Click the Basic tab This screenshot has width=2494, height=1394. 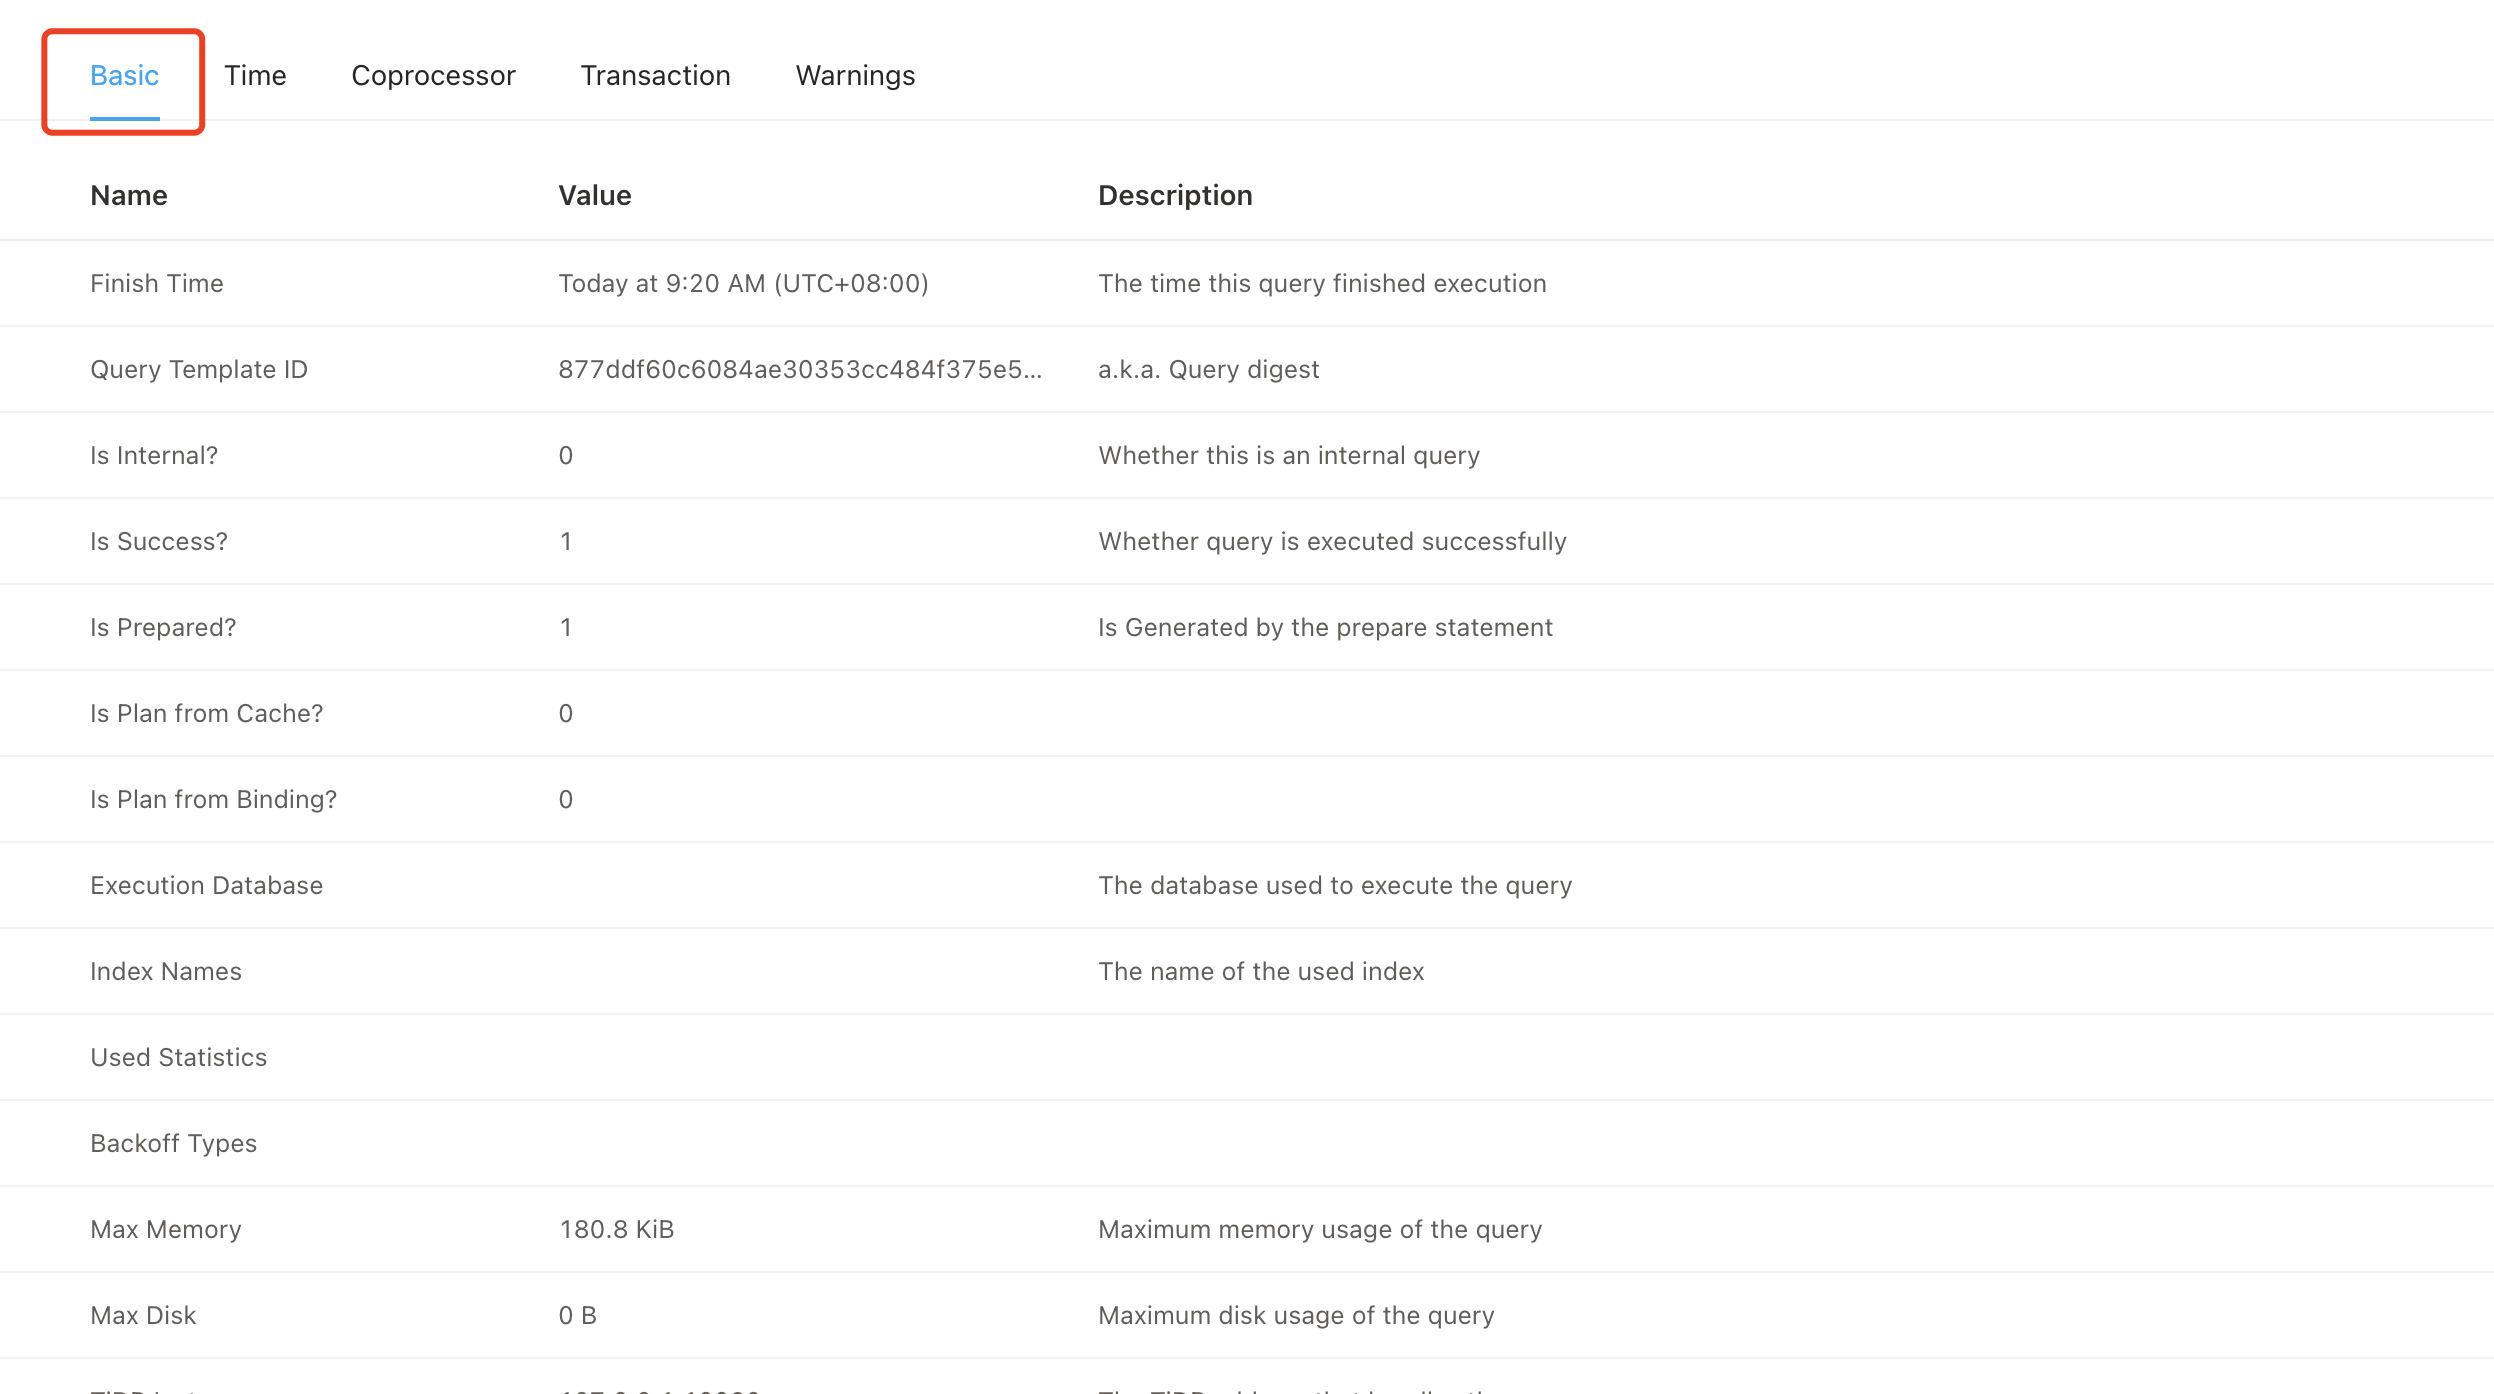[123, 75]
